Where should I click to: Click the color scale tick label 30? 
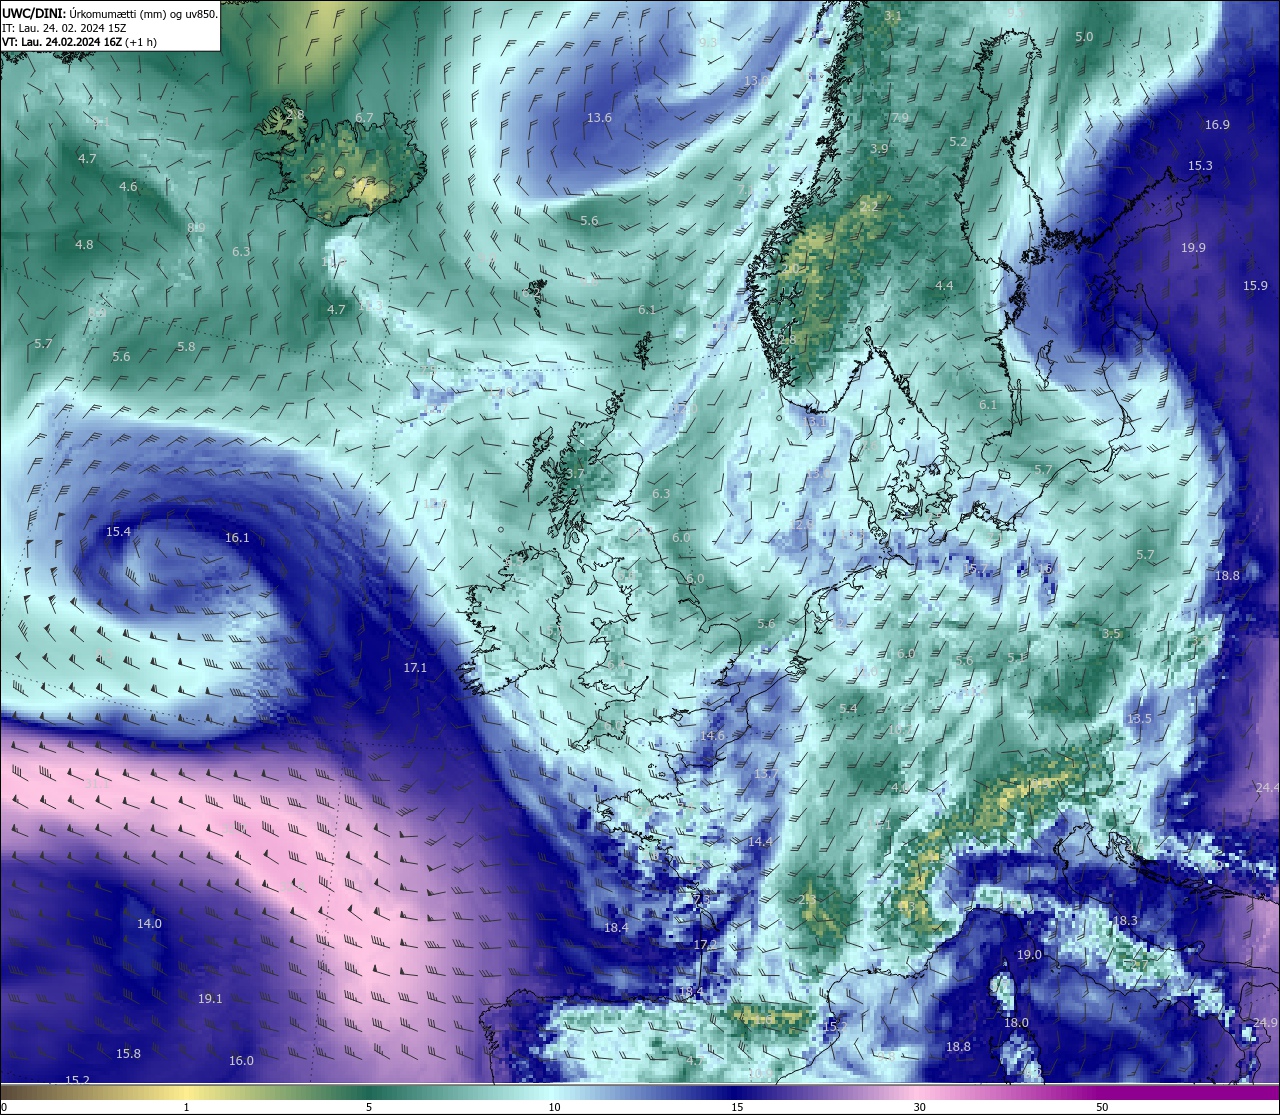(919, 1107)
